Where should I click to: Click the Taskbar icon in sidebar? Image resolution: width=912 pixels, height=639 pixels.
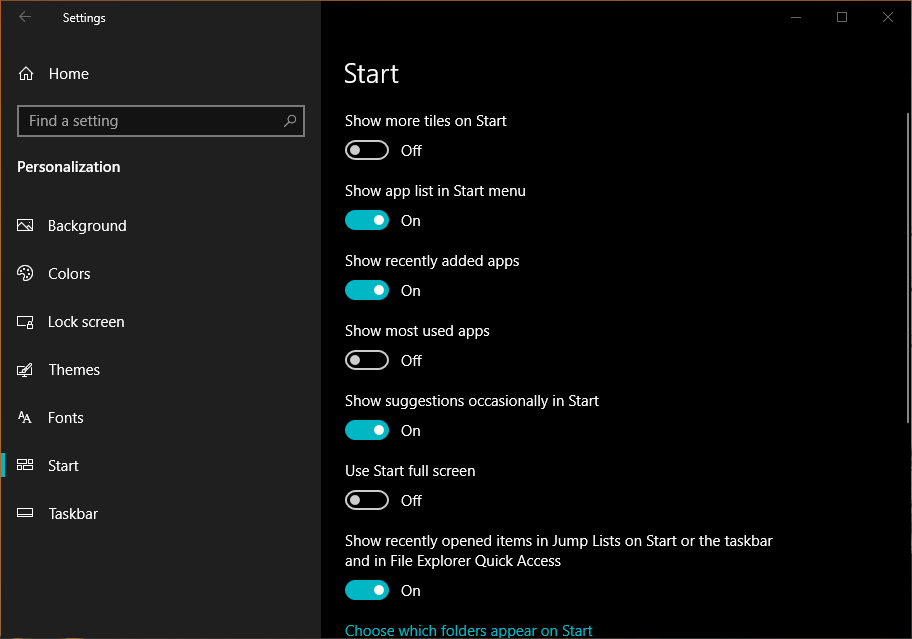(x=26, y=514)
